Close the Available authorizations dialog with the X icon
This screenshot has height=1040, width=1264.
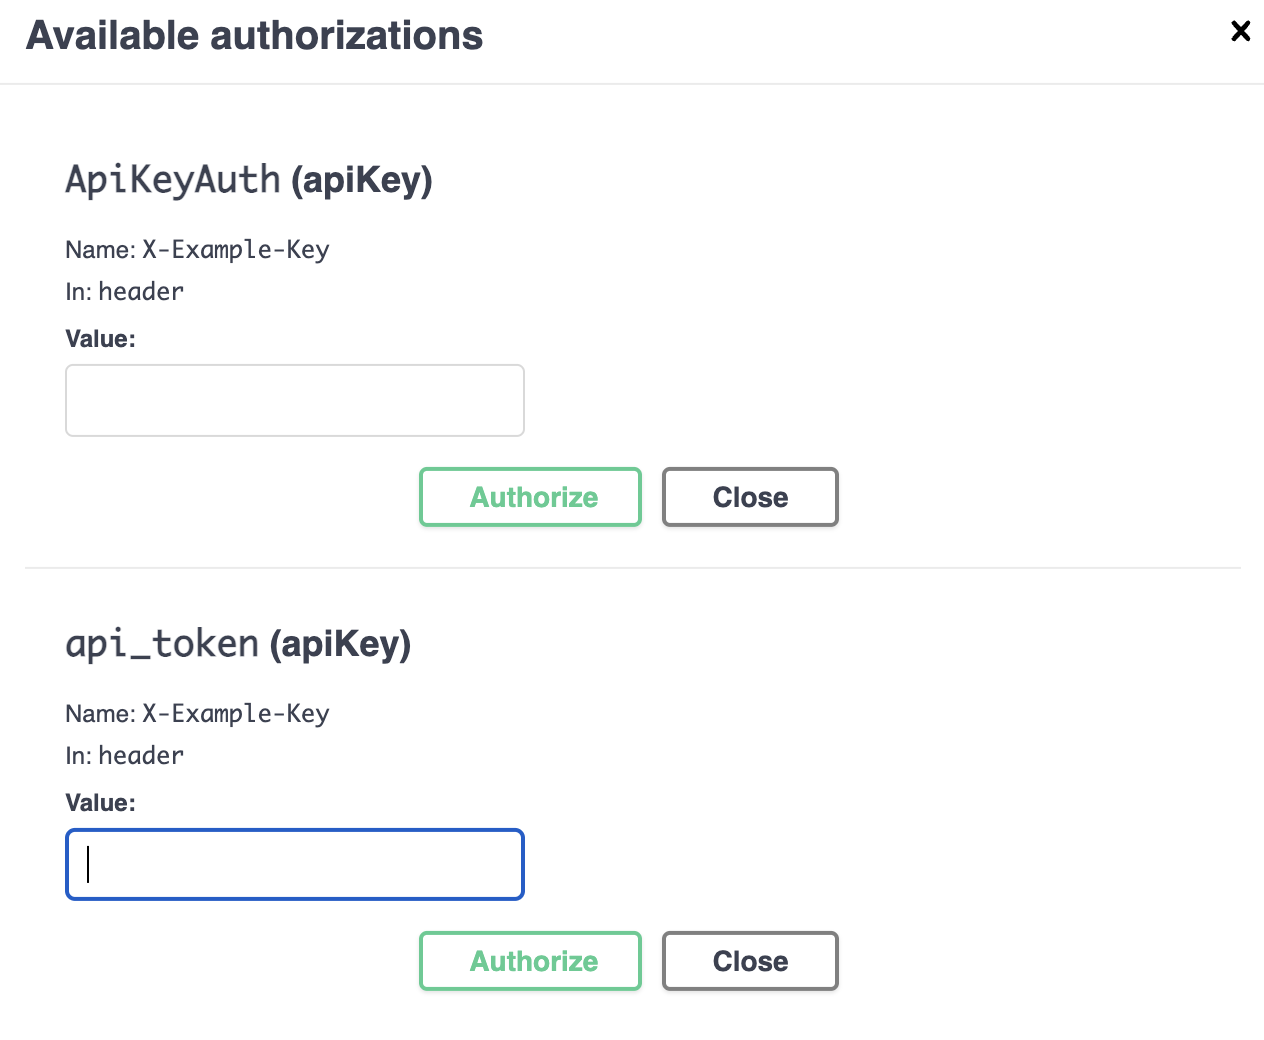(x=1240, y=32)
